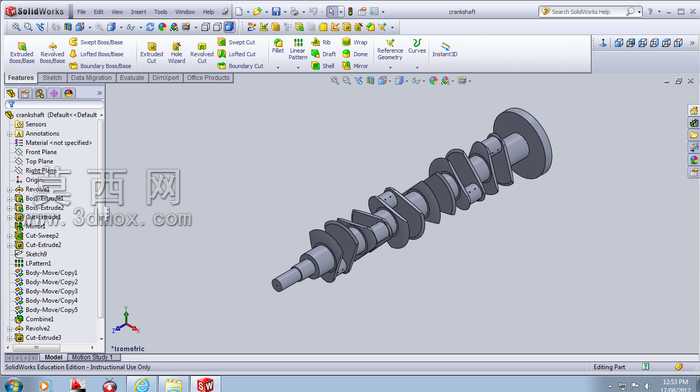Open the DisplayManager panel tab
700x392 pixels.
pos(68,93)
